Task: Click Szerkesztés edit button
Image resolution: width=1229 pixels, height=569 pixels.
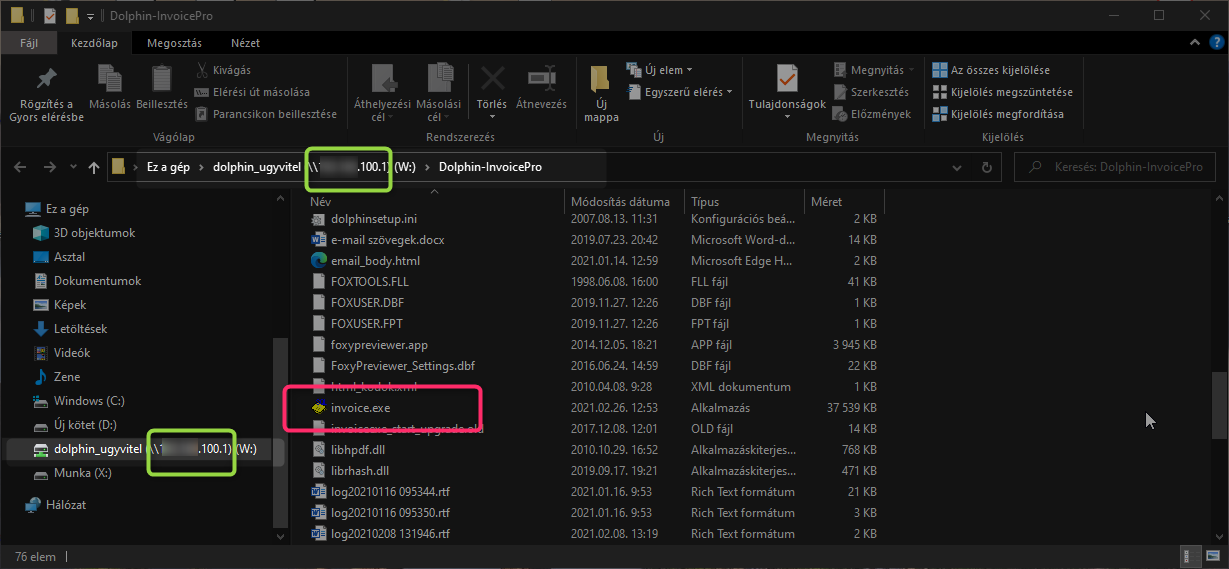Action: tap(870, 92)
